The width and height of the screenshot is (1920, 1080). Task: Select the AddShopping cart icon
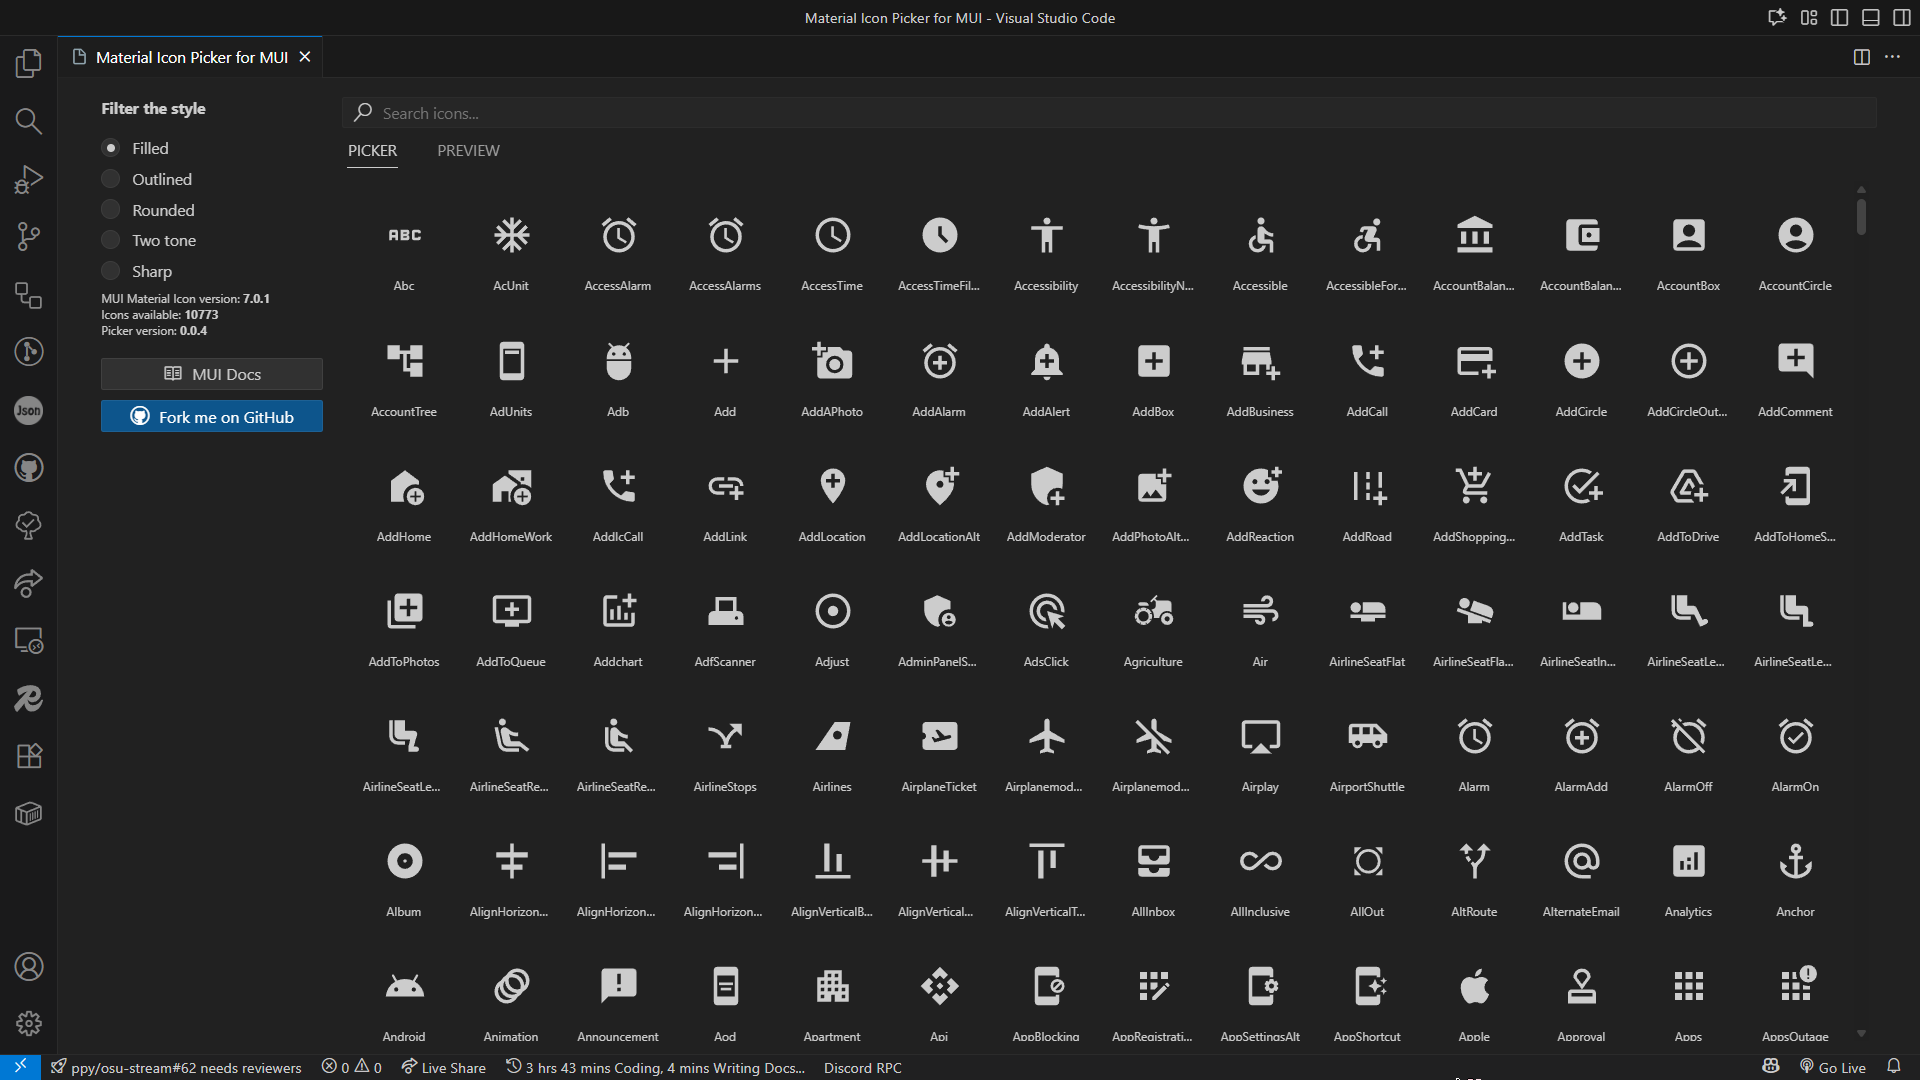tap(1474, 486)
